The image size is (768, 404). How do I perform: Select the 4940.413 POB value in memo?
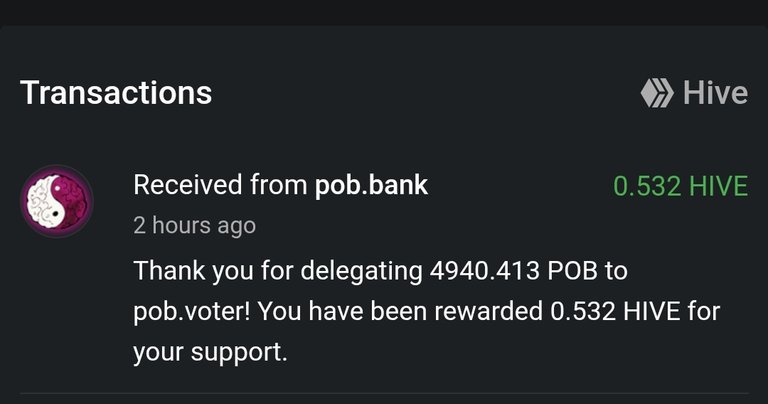point(514,270)
